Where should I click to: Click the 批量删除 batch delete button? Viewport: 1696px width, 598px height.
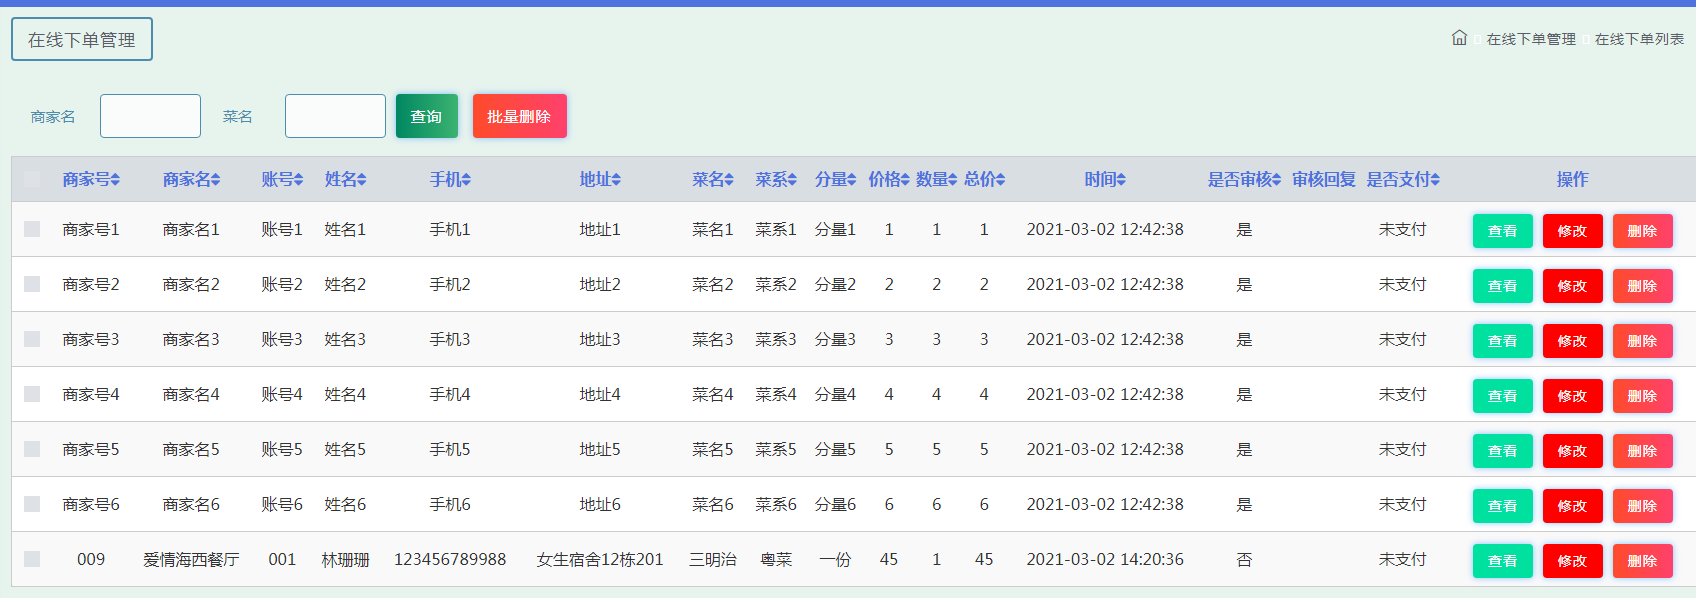click(x=520, y=116)
